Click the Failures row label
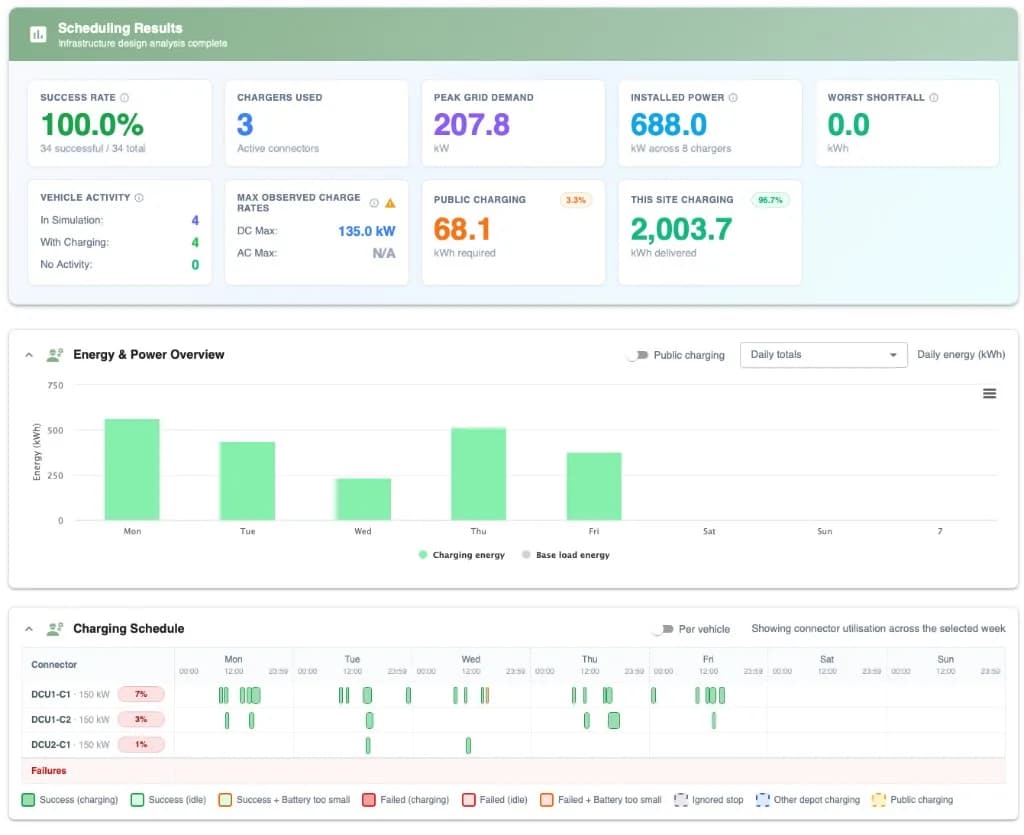1024x835 pixels. coord(49,771)
